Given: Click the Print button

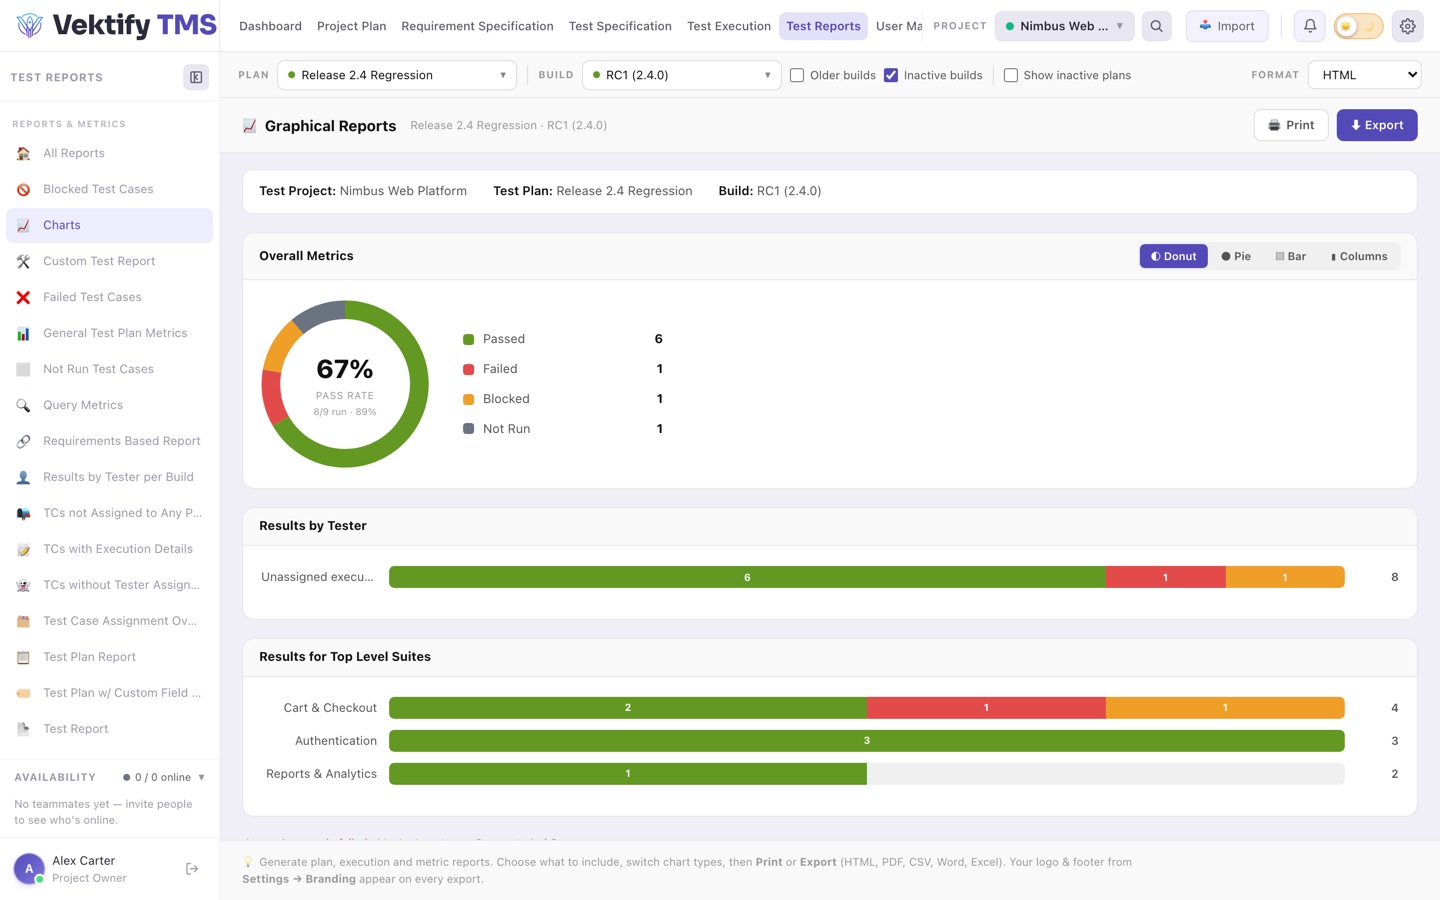Looking at the screenshot, I should (1291, 125).
